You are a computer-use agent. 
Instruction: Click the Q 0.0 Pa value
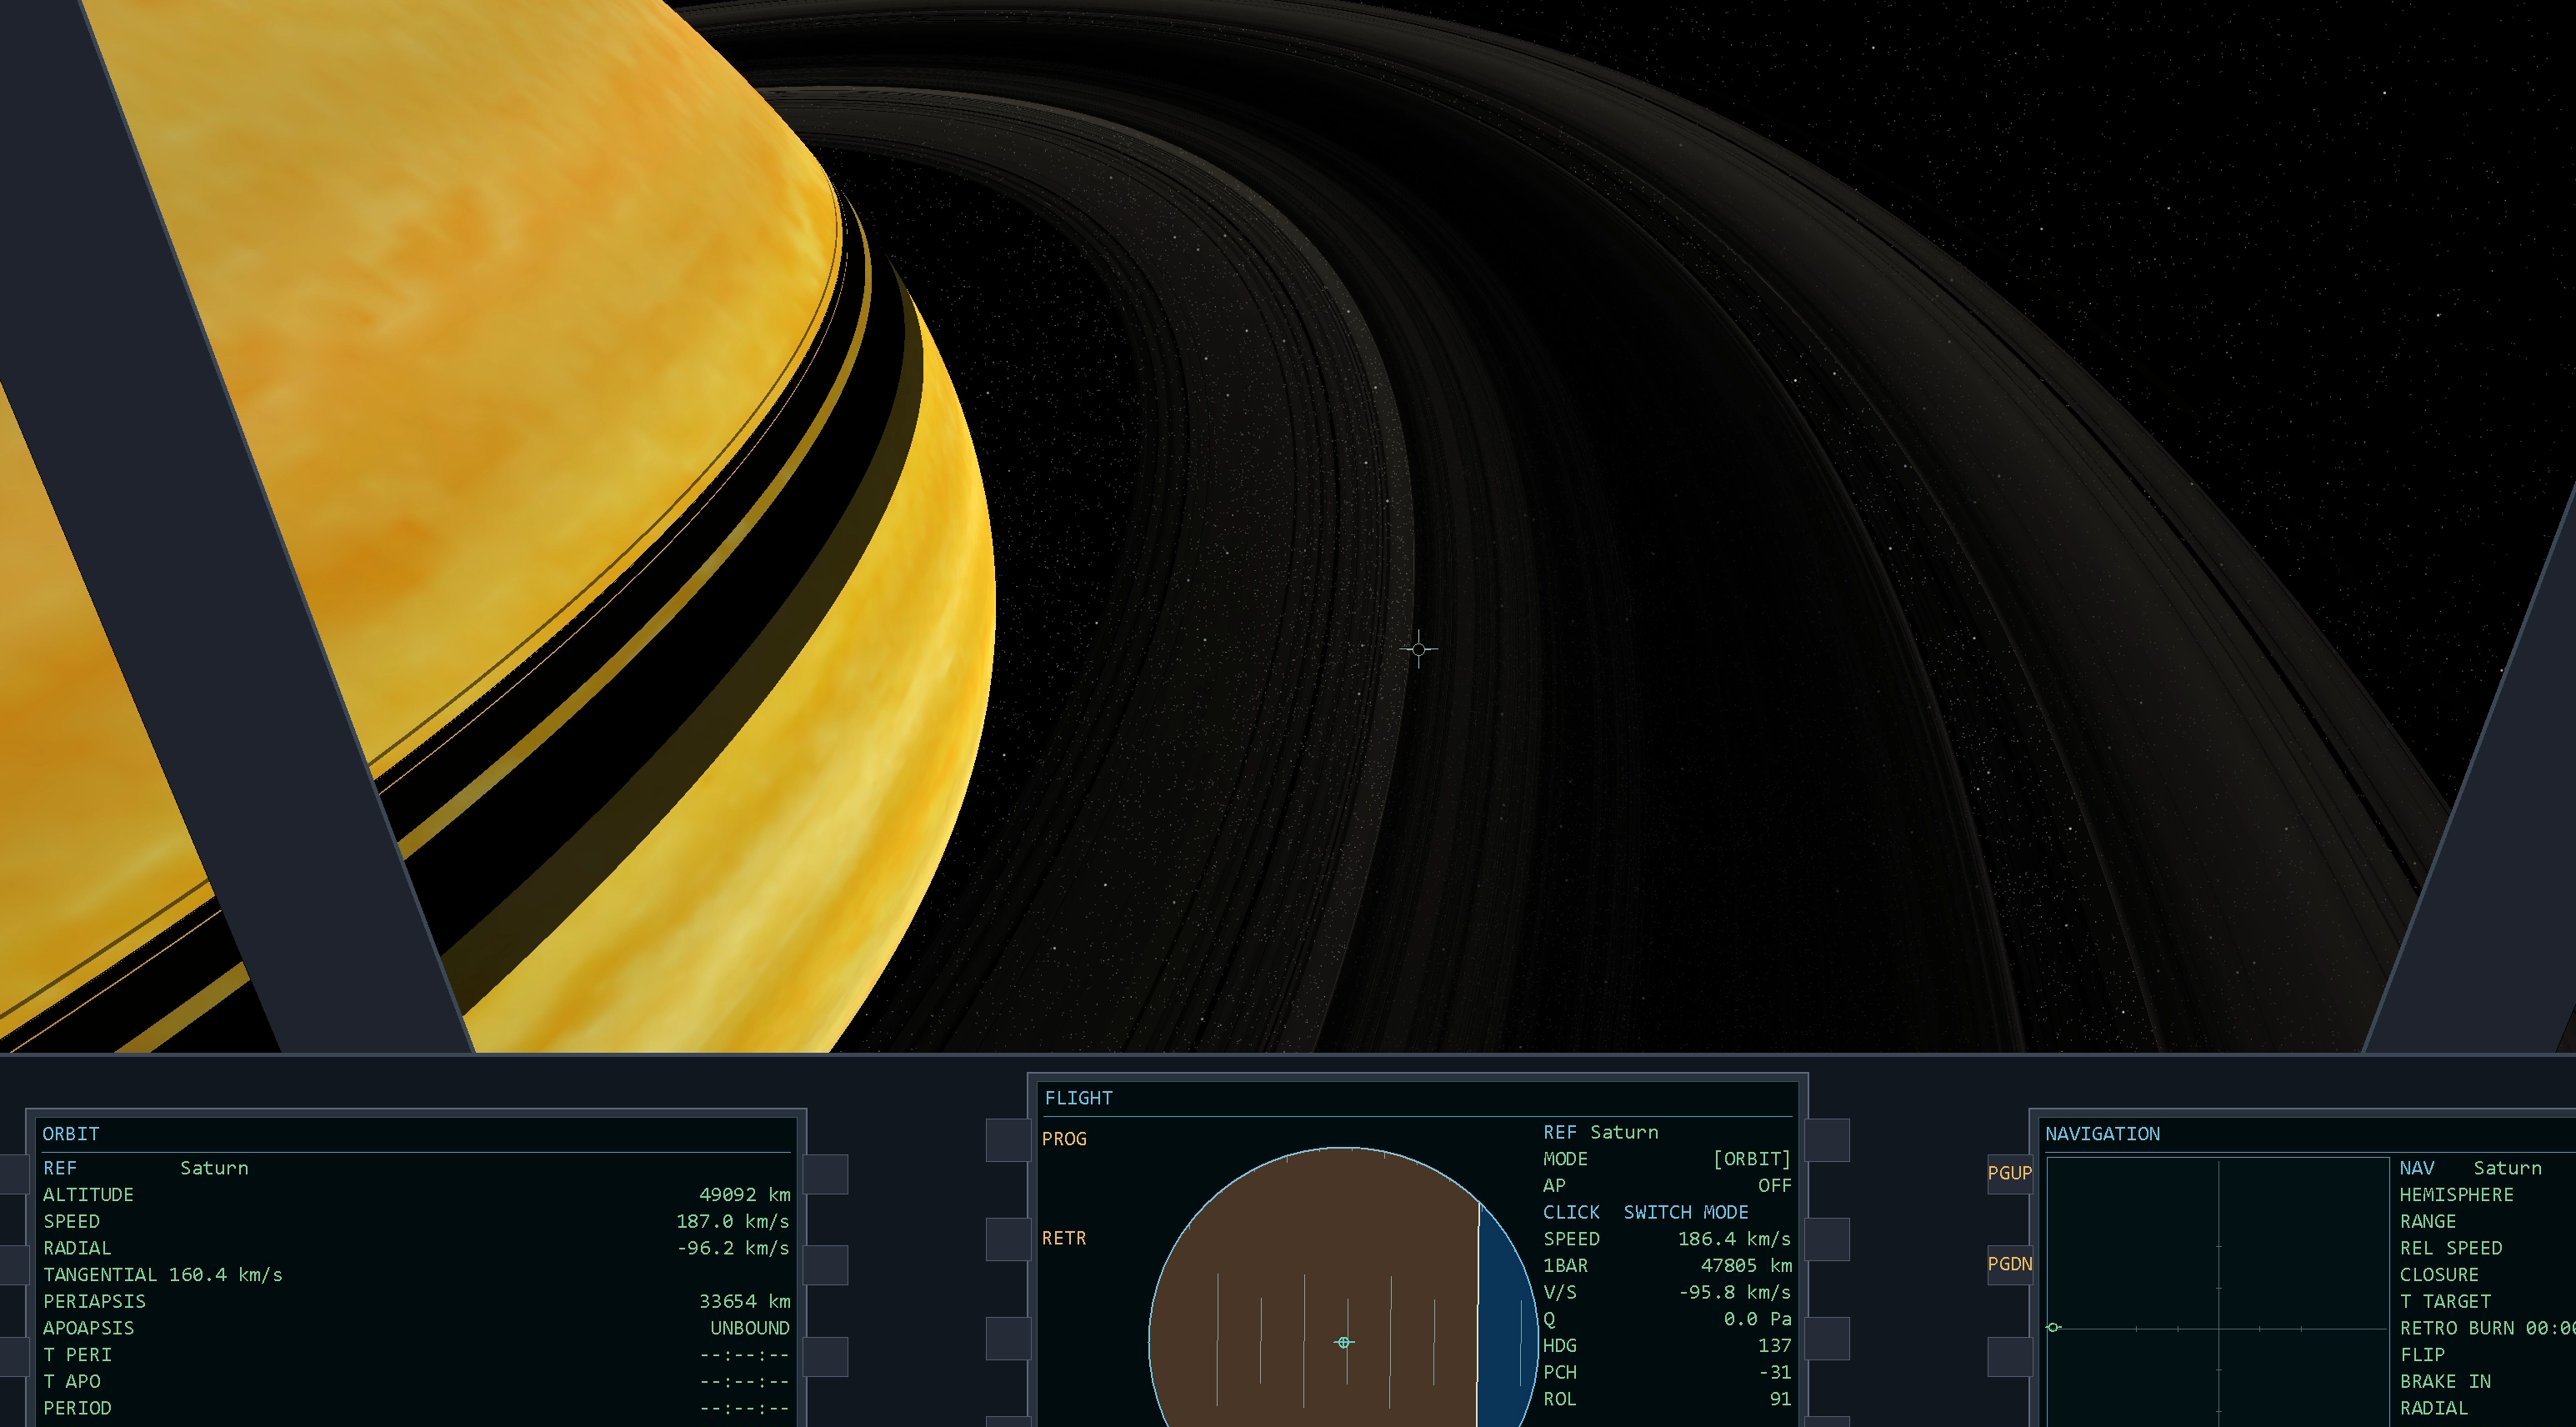tap(1757, 1319)
